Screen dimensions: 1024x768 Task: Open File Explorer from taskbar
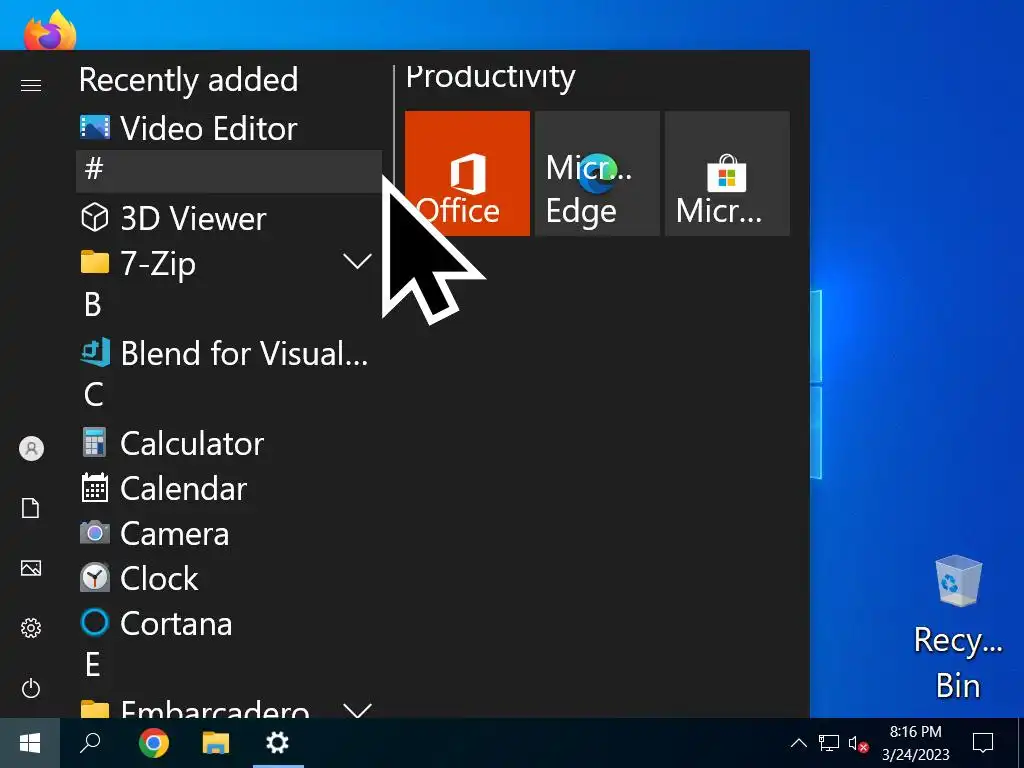coord(216,743)
